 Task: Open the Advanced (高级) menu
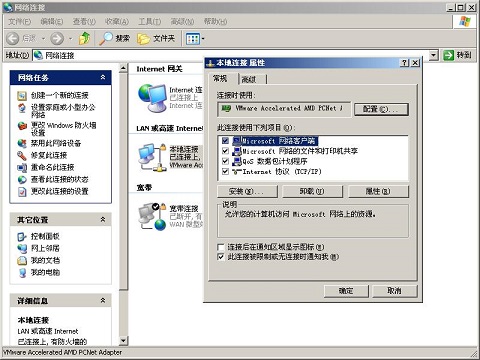182,22
